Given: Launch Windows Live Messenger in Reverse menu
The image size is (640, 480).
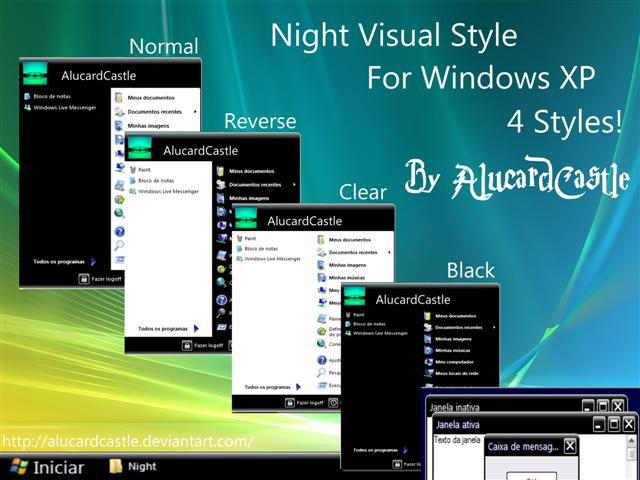Looking at the screenshot, I should pyautogui.click(x=164, y=191).
